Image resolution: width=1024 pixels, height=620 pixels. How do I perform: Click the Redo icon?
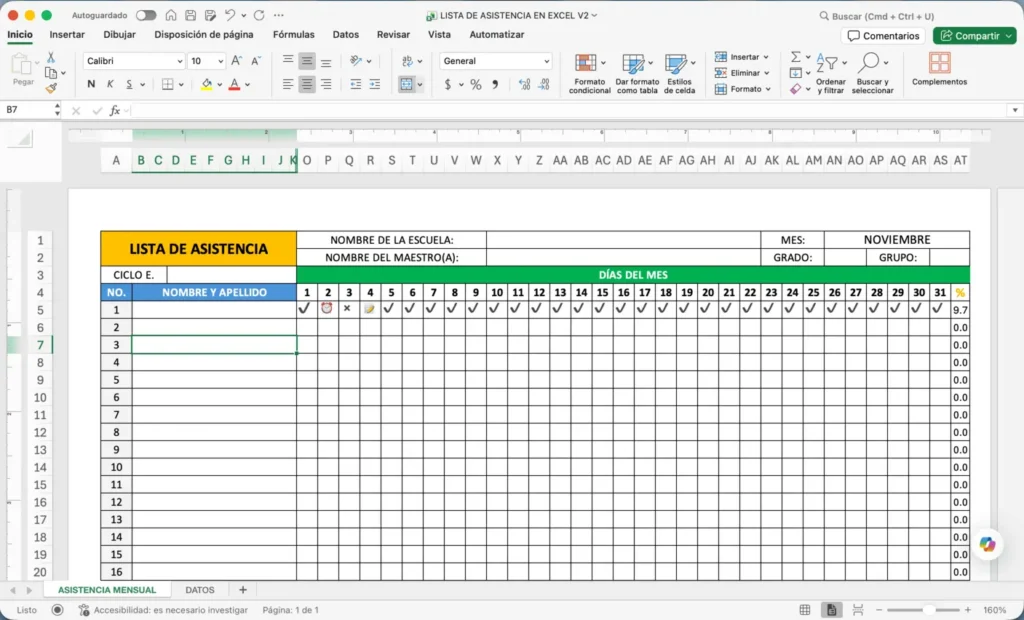(x=259, y=15)
